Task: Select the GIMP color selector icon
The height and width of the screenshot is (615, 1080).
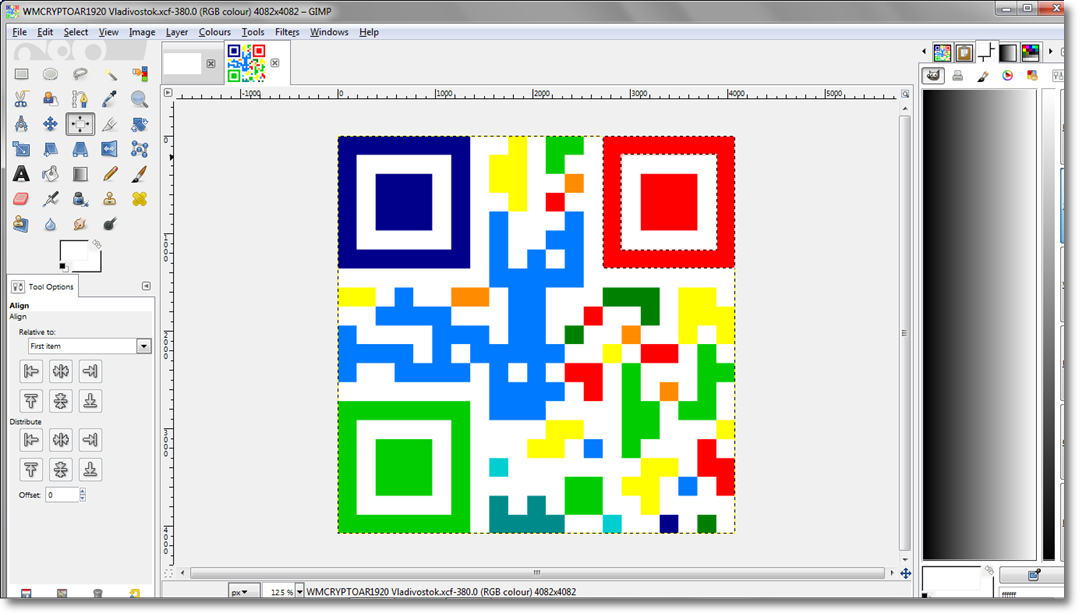Action: tap(933, 76)
